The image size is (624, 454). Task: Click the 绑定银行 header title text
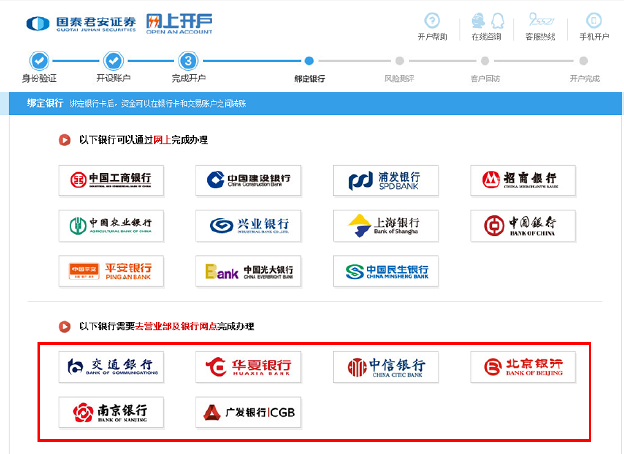(45, 103)
